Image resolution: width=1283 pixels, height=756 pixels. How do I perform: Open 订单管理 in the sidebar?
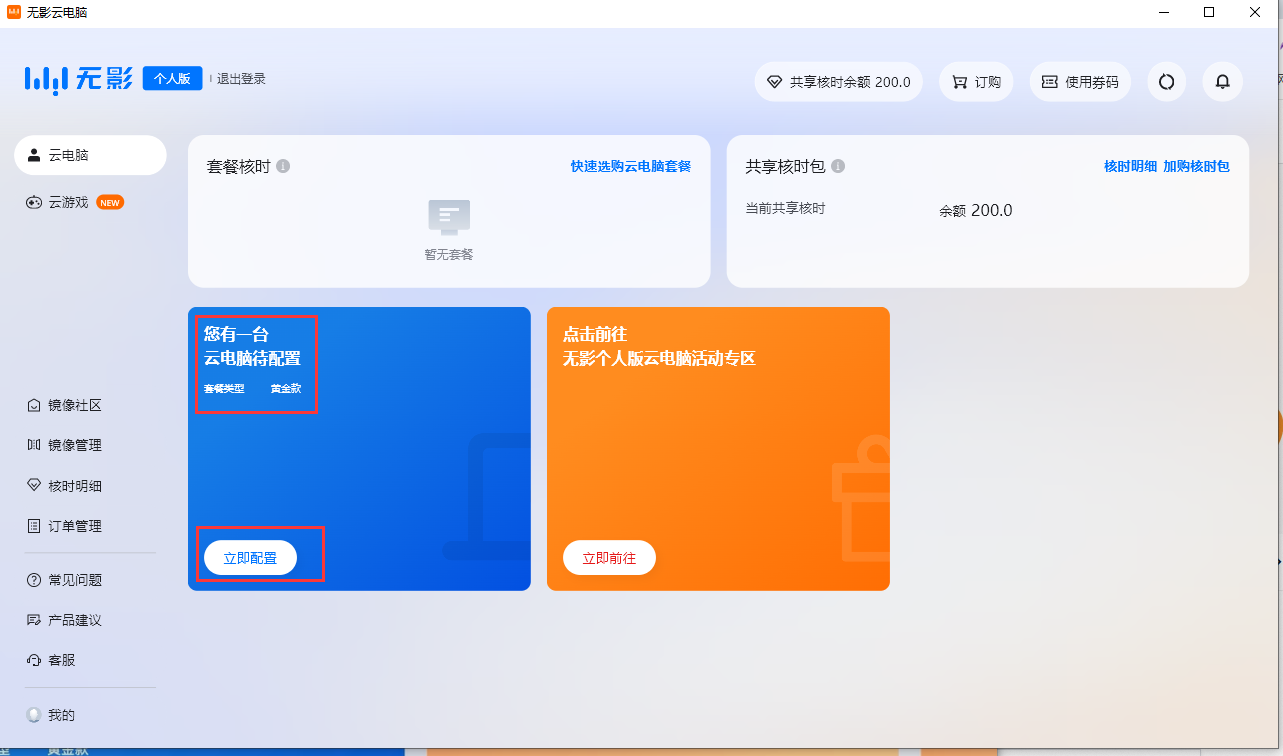pos(64,526)
